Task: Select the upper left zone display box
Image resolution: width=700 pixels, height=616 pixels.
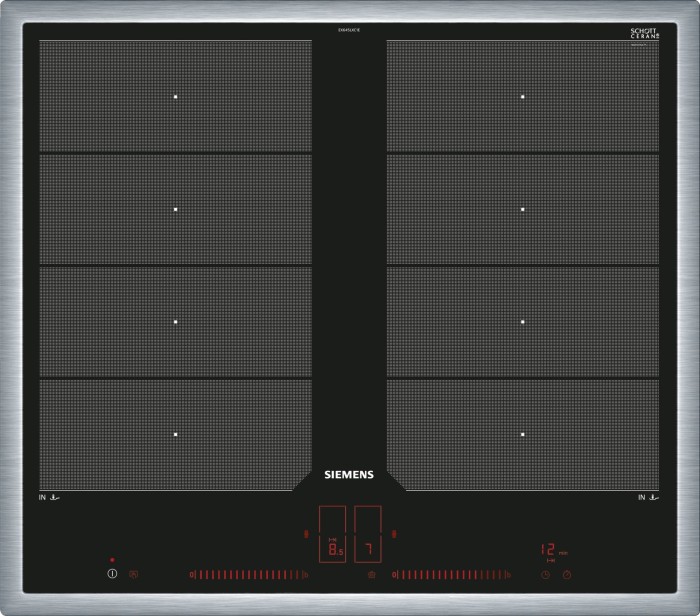Action: point(332,519)
